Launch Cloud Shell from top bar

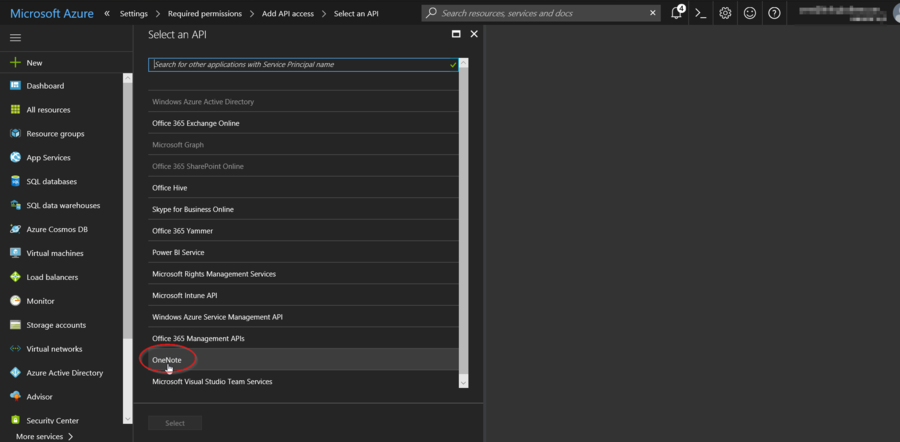(701, 13)
